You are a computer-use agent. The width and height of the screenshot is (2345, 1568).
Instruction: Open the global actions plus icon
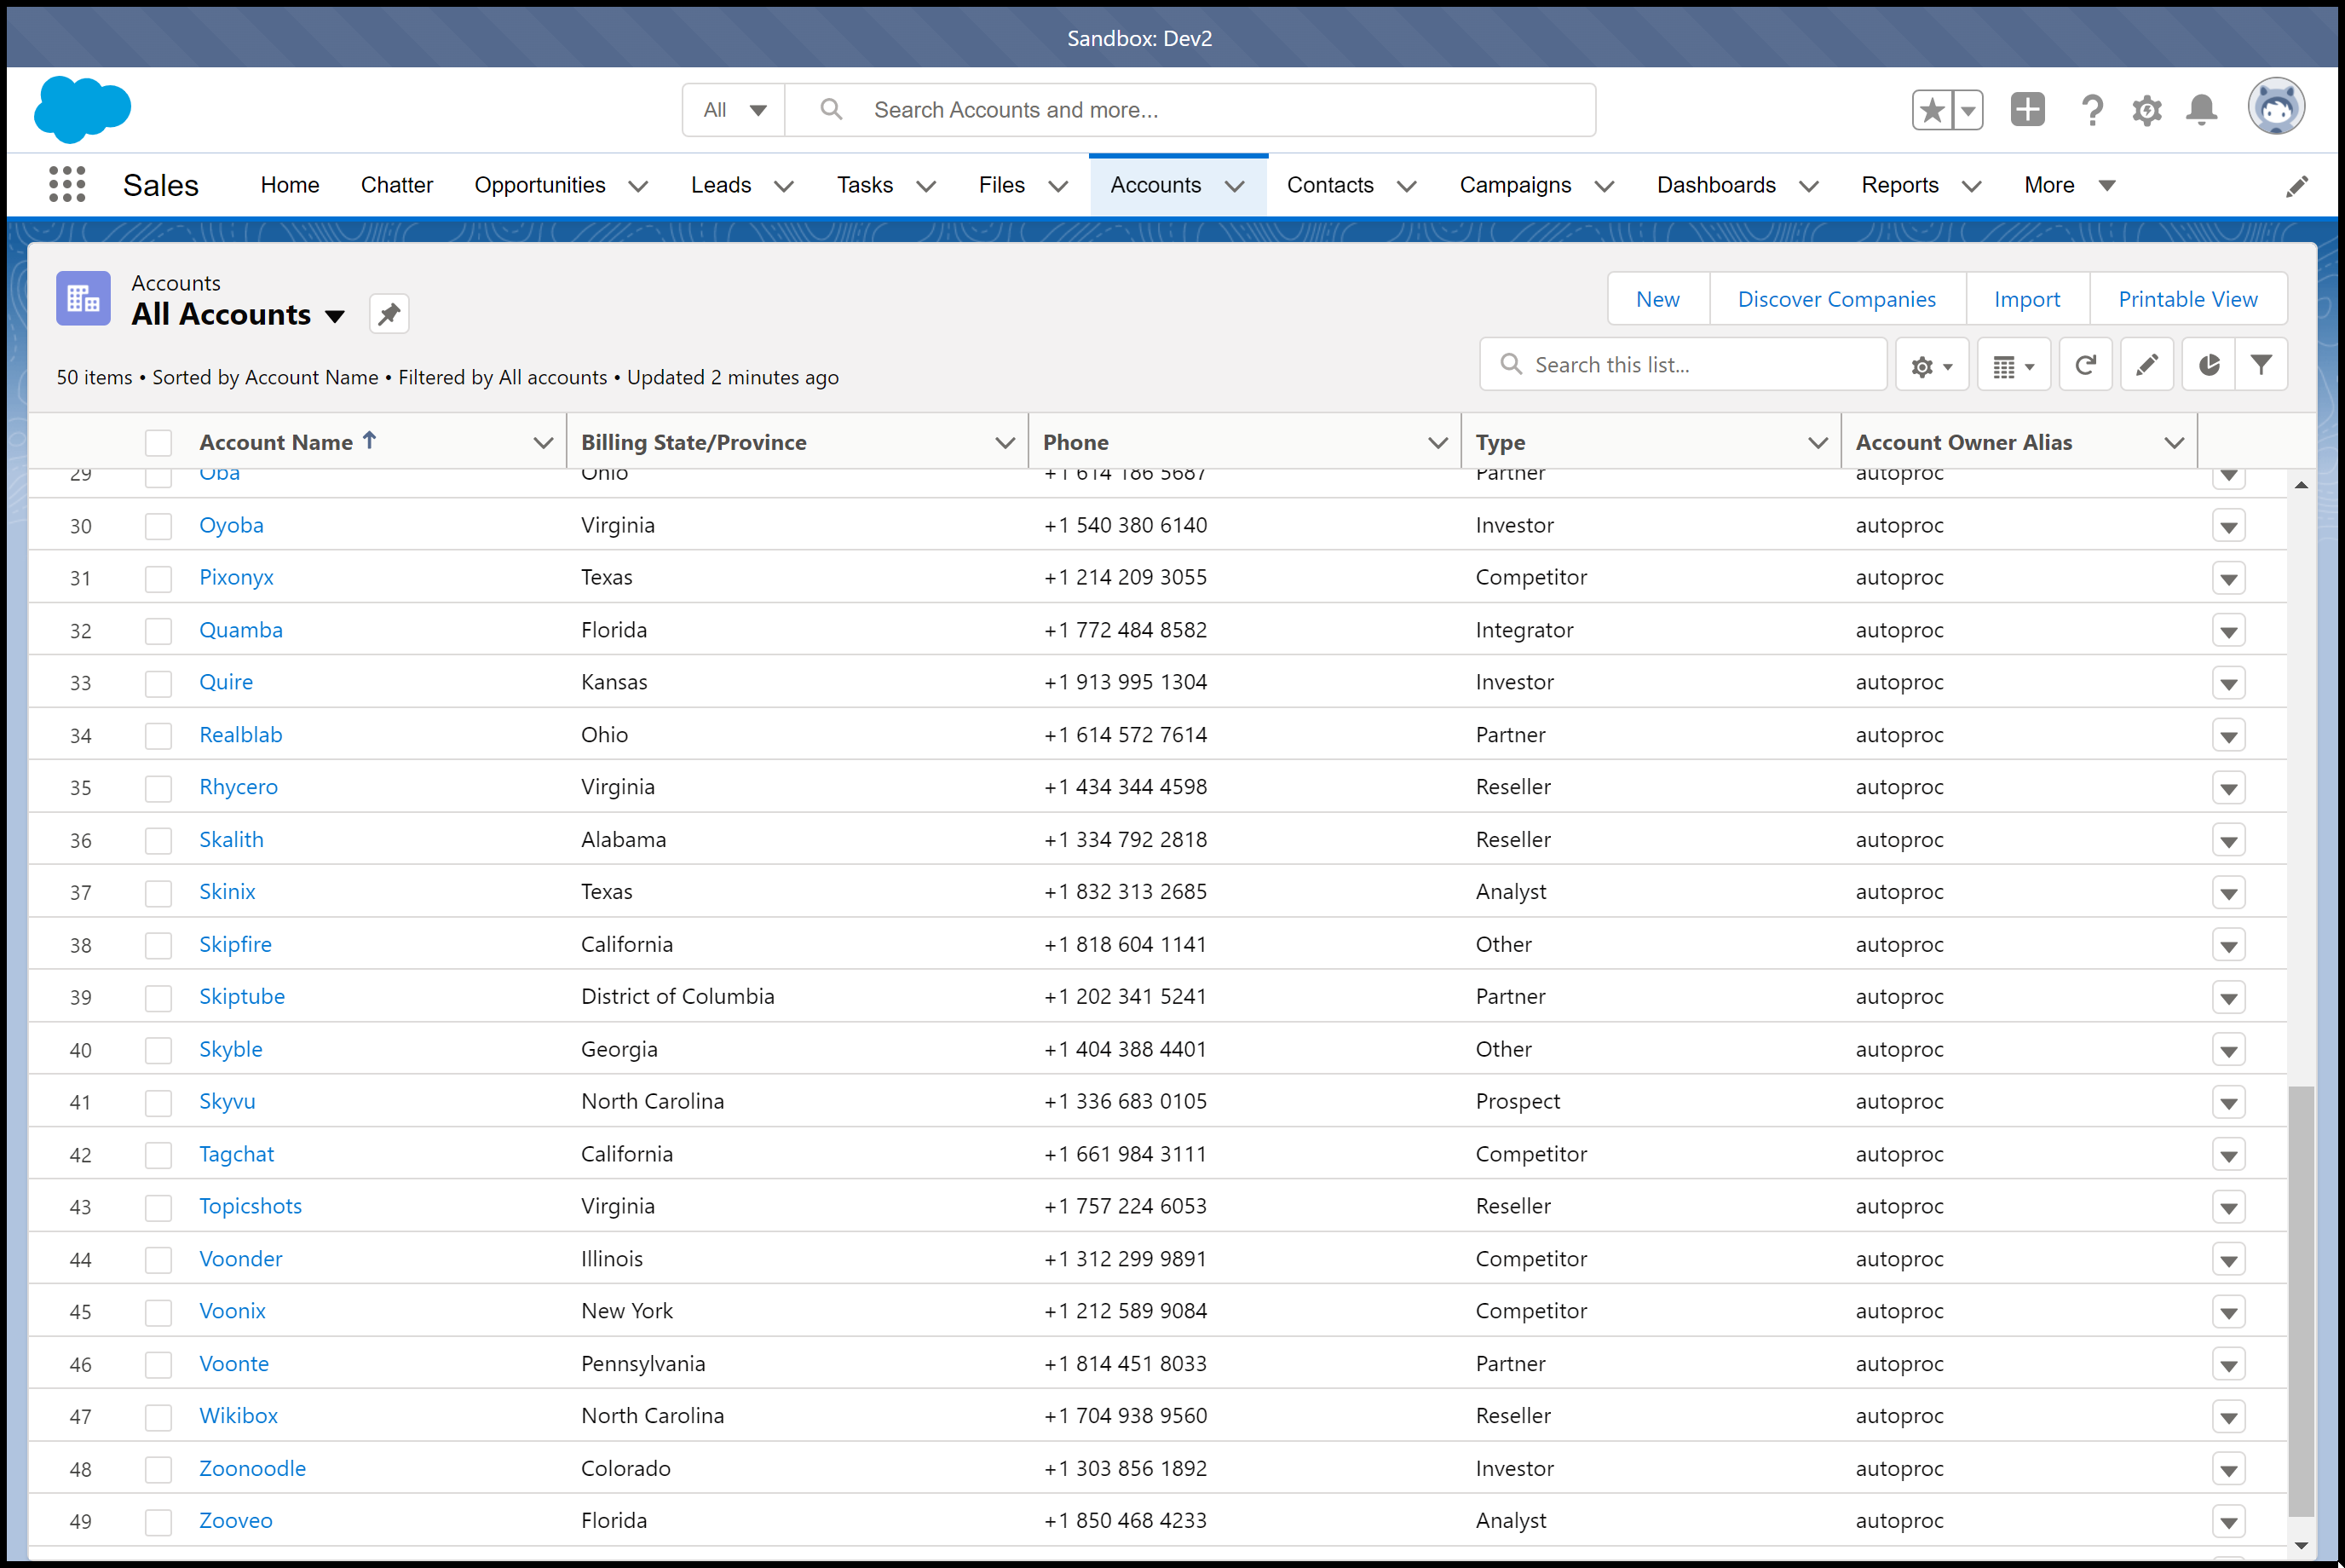pos(2027,110)
